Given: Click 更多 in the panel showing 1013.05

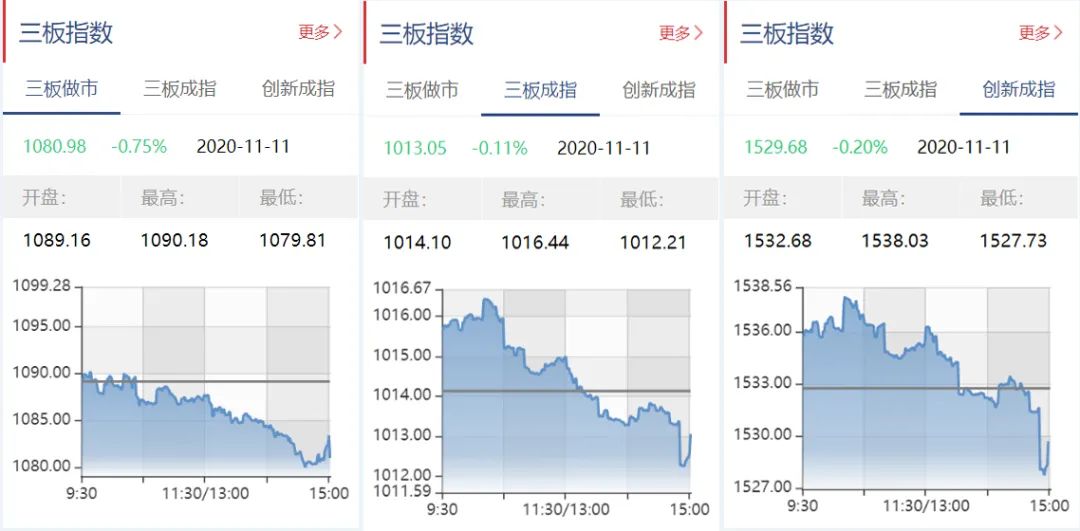Looking at the screenshot, I should 680,33.
